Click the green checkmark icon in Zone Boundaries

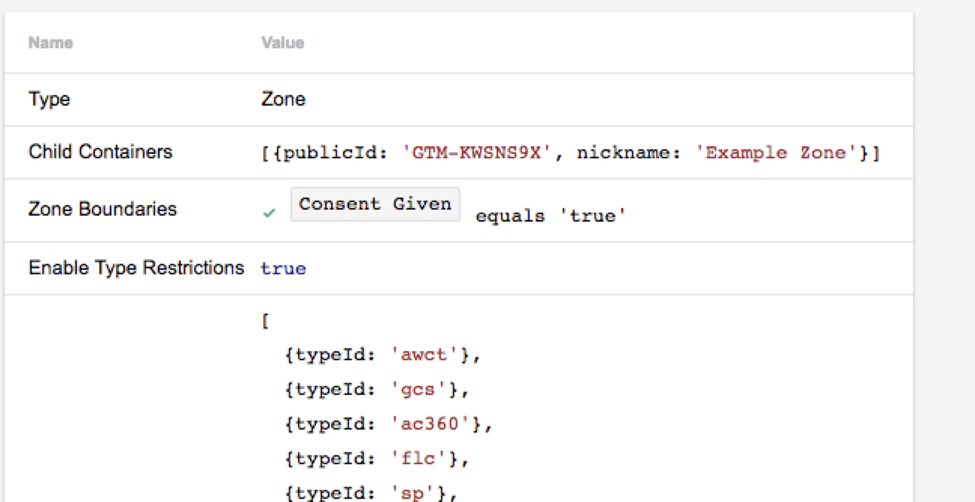pyautogui.click(x=269, y=213)
